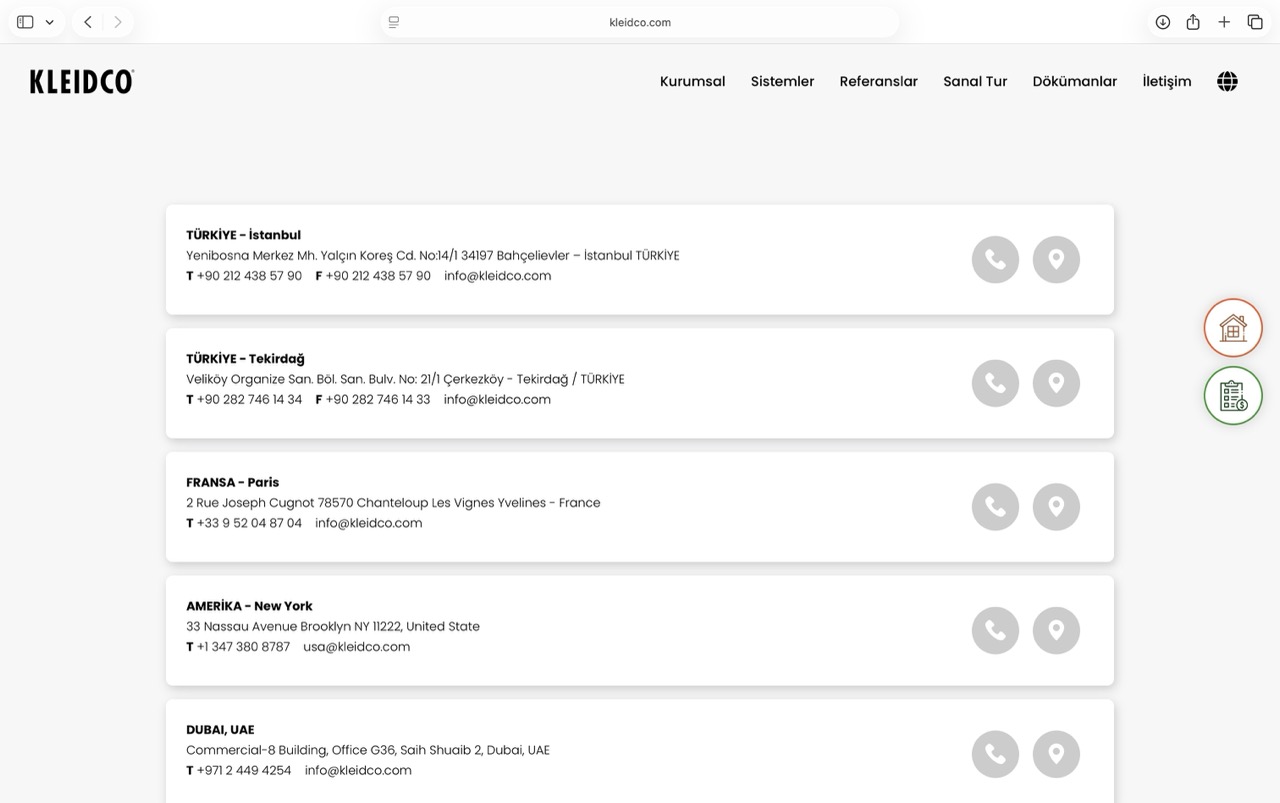Click the green quote clipboard floating icon
This screenshot has width=1280, height=803.
1233,396
